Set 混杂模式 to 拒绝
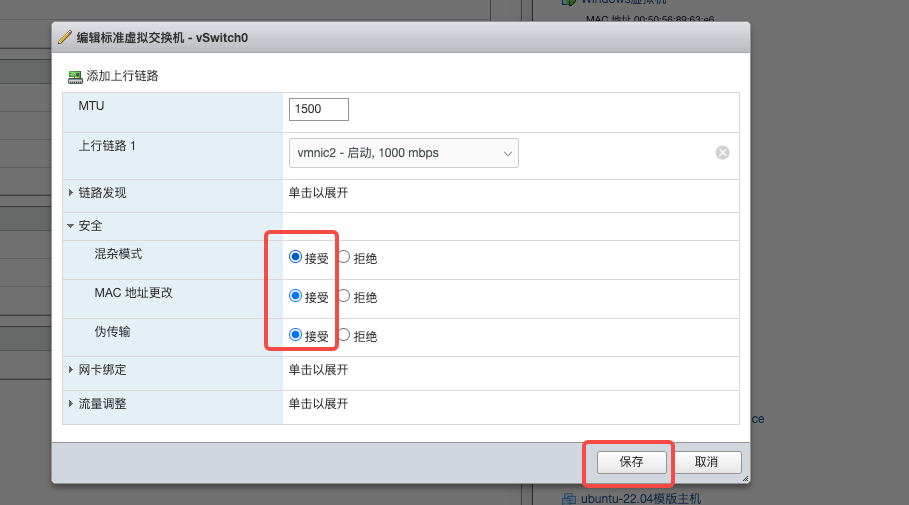 344,257
